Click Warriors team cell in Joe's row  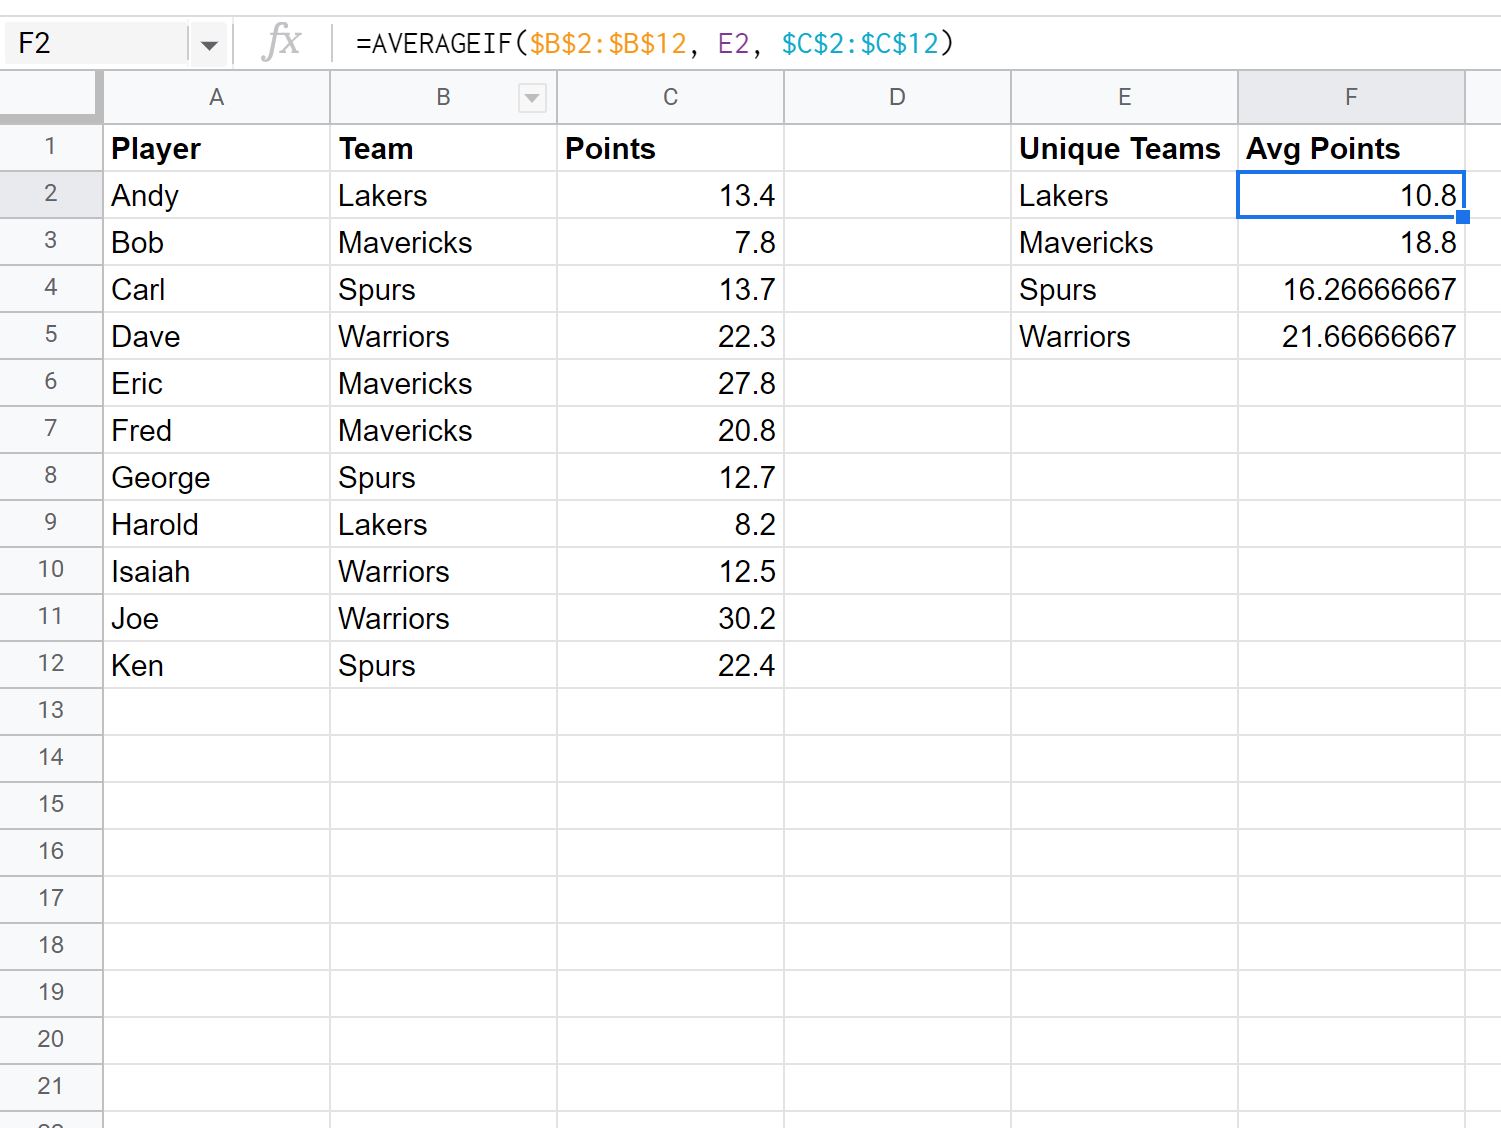[444, 618]
